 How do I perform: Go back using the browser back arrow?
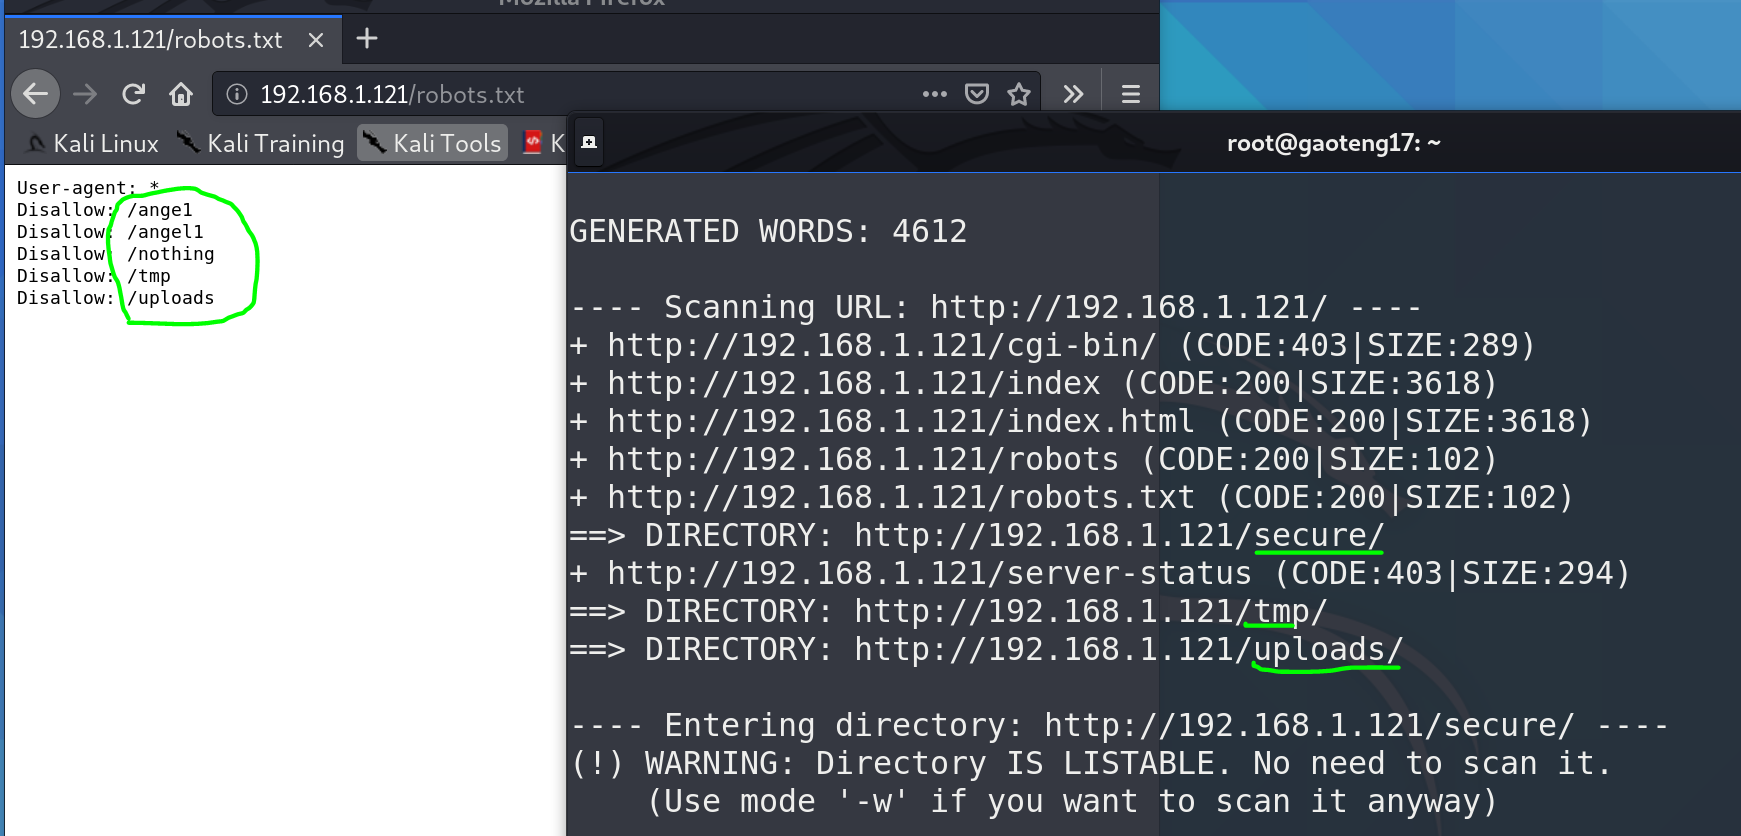(x=36, y=94)
